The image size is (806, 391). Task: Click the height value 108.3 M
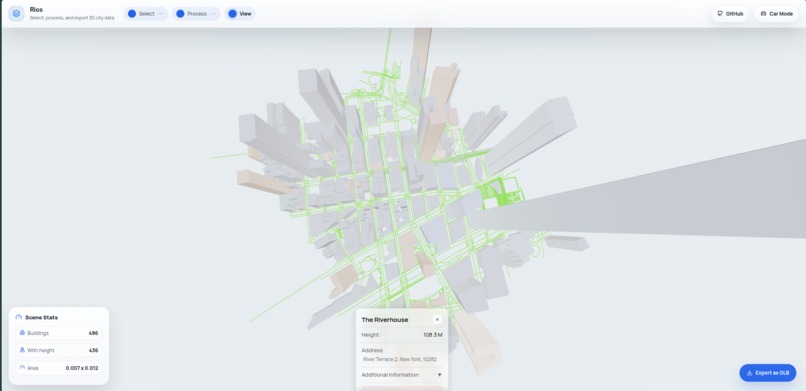coord(433,335)
